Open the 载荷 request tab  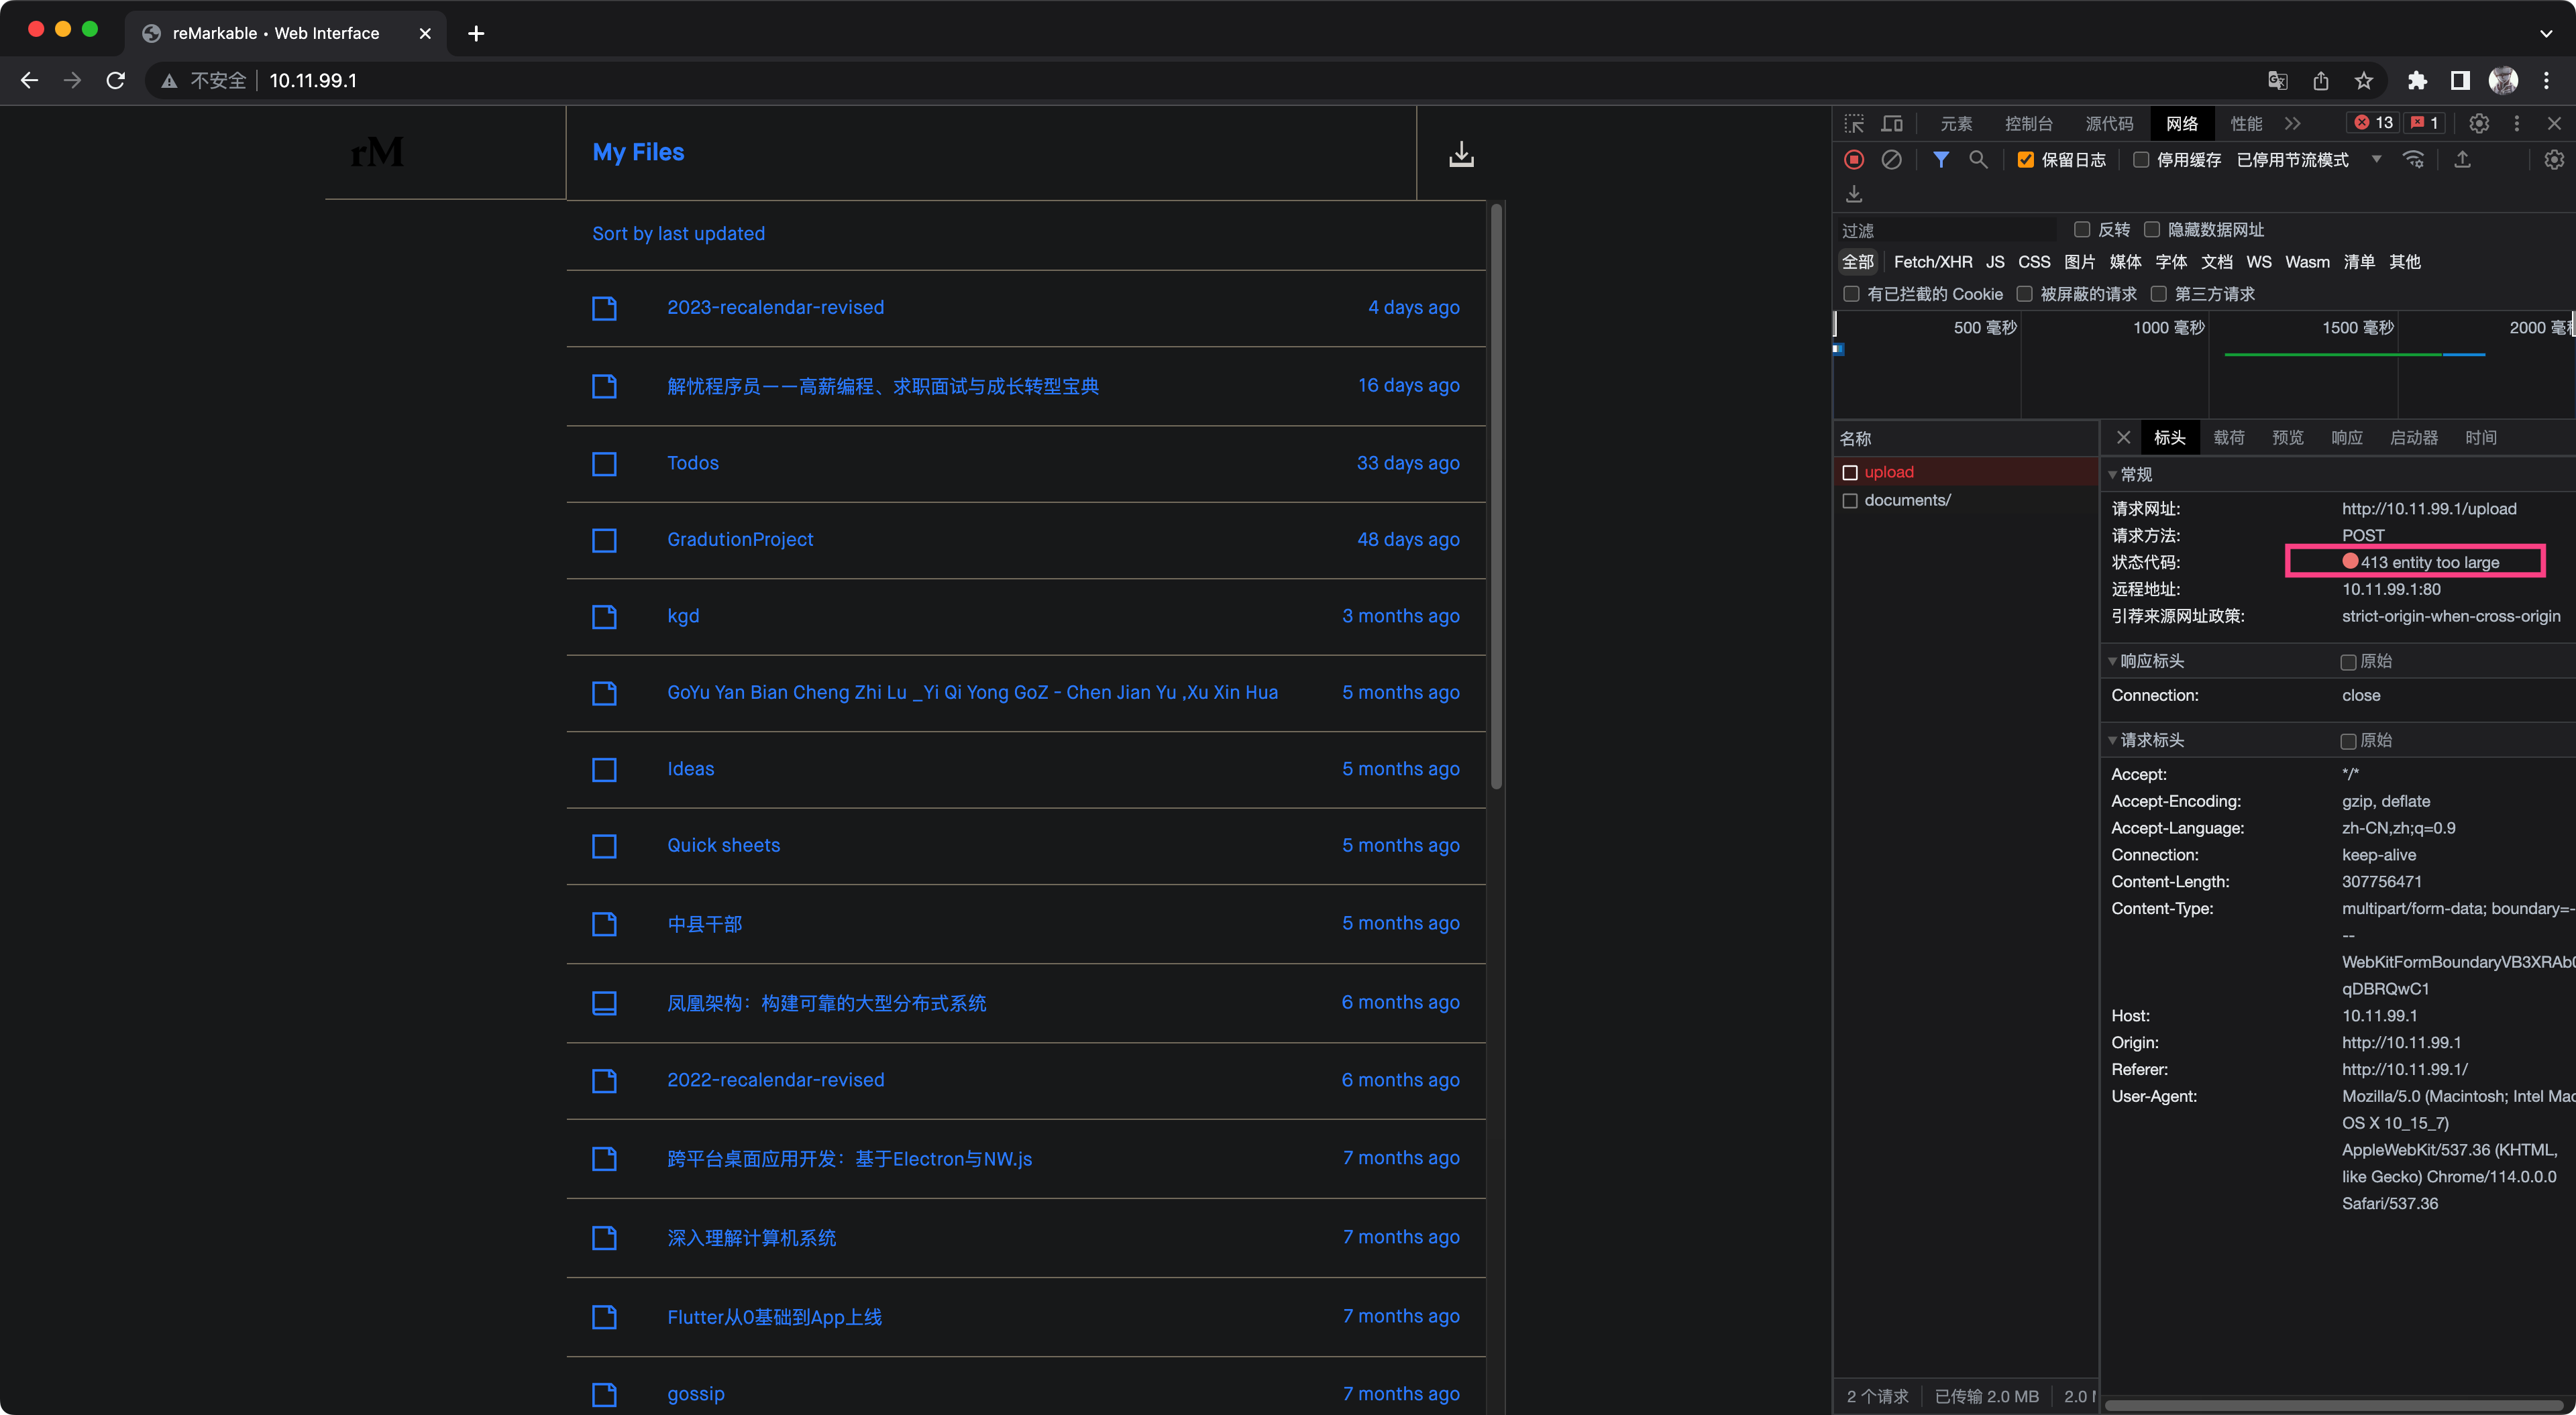2228,437
